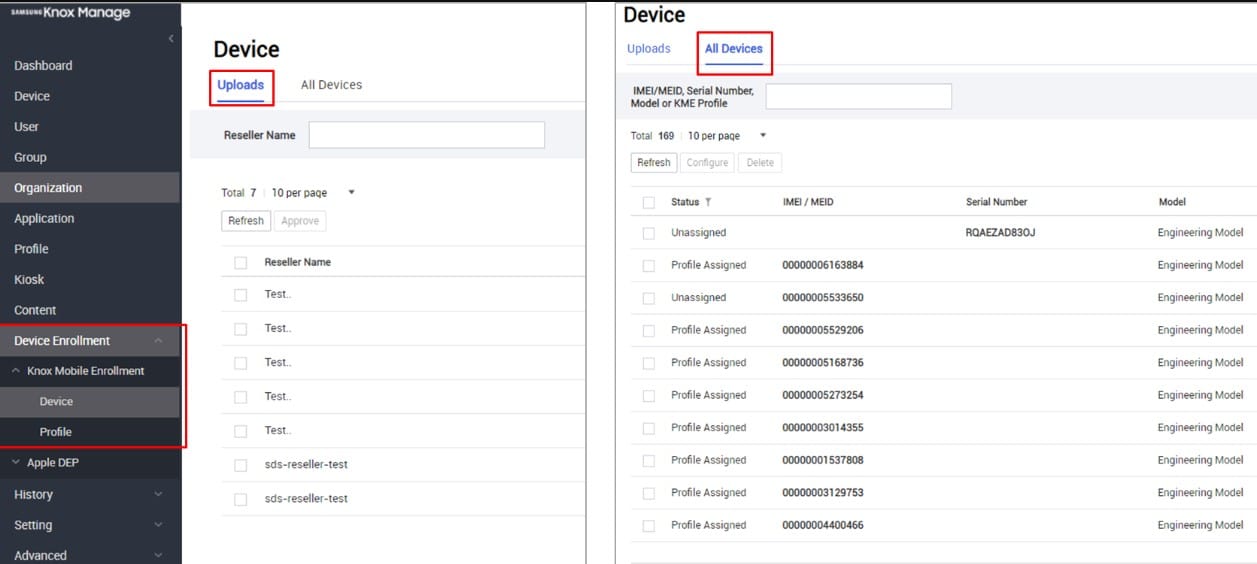
Task: Click the Approve button
Action: (x=300, y=221)
